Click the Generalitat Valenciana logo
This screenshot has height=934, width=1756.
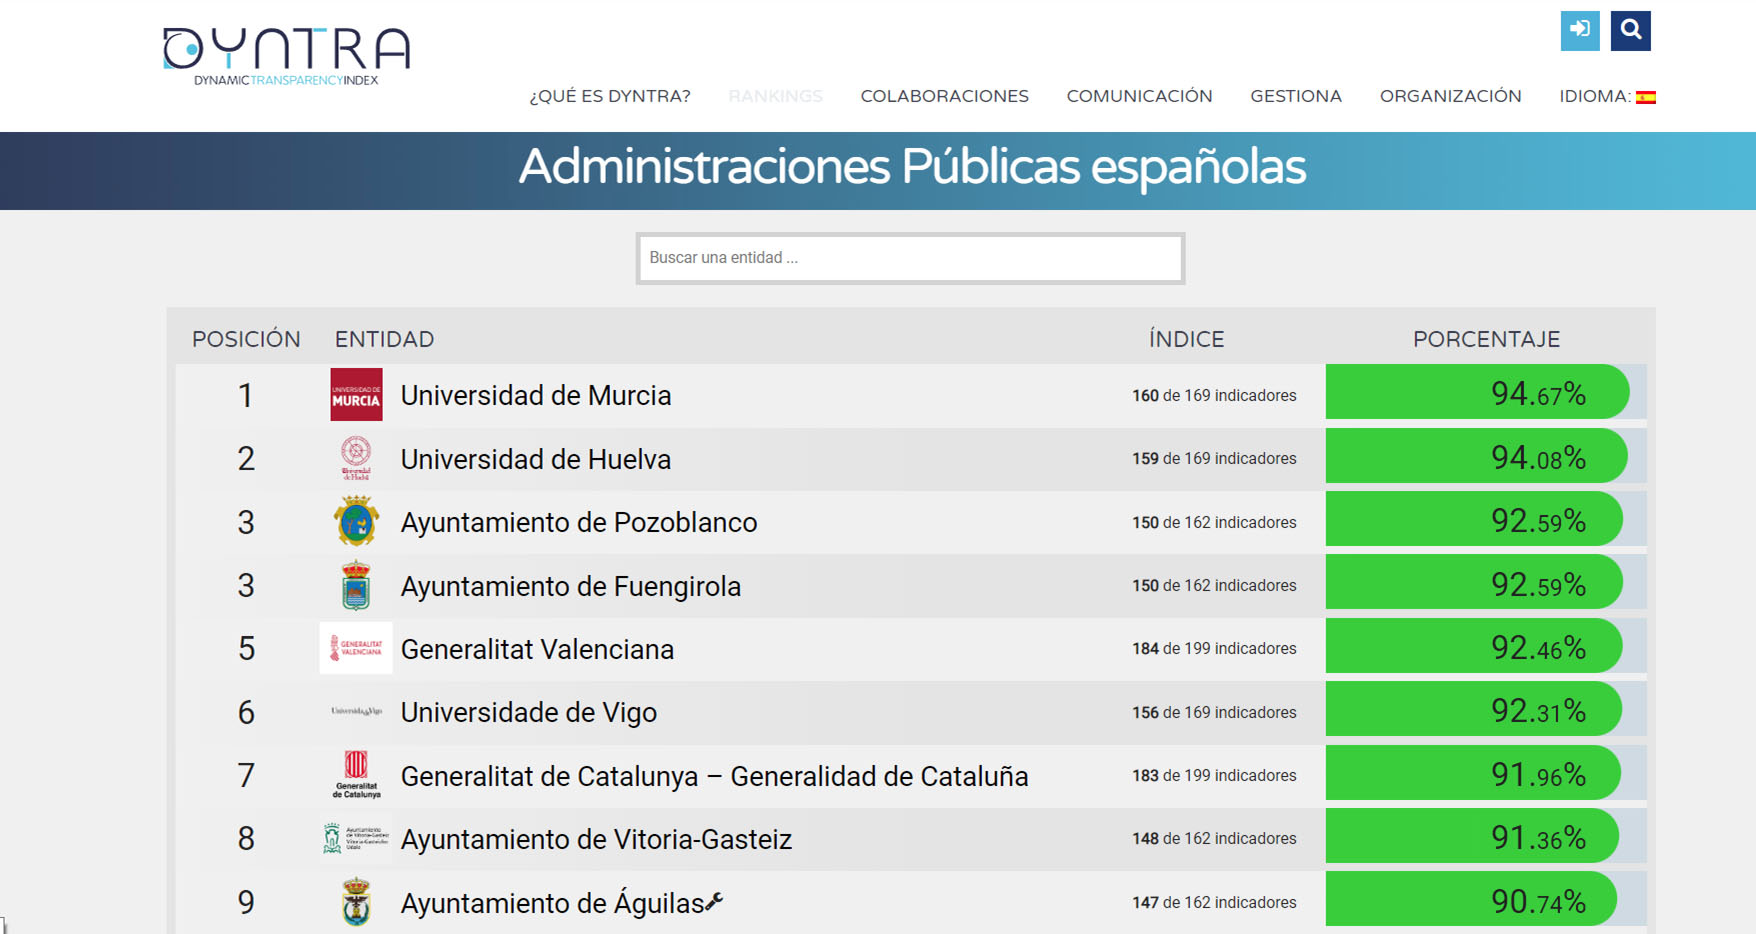coord(356,648)
